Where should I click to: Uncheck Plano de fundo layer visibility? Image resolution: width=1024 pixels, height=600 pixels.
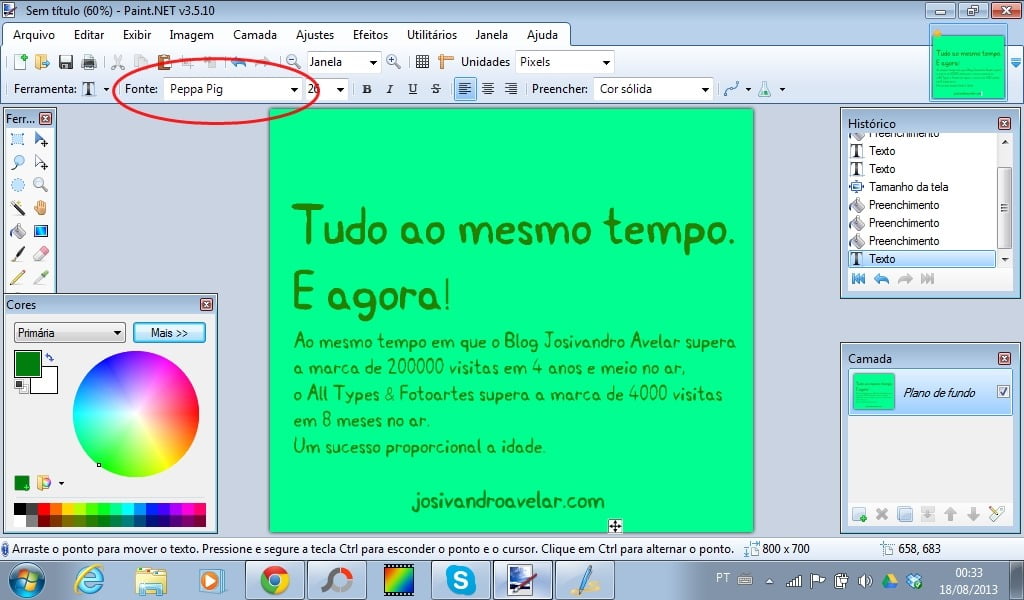(x=1003, y=392)
